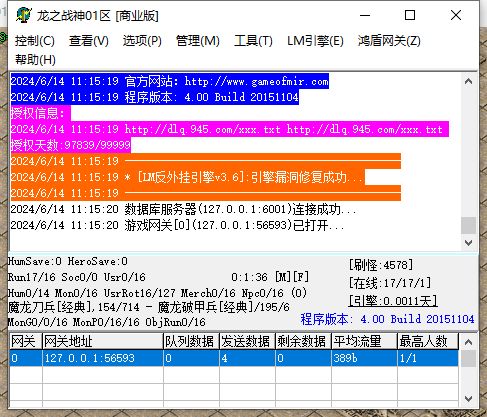Open the 查看(V) menu
The width and height of the screenshot is (487, 417).
pyautogui.click(x=89, y=41)
